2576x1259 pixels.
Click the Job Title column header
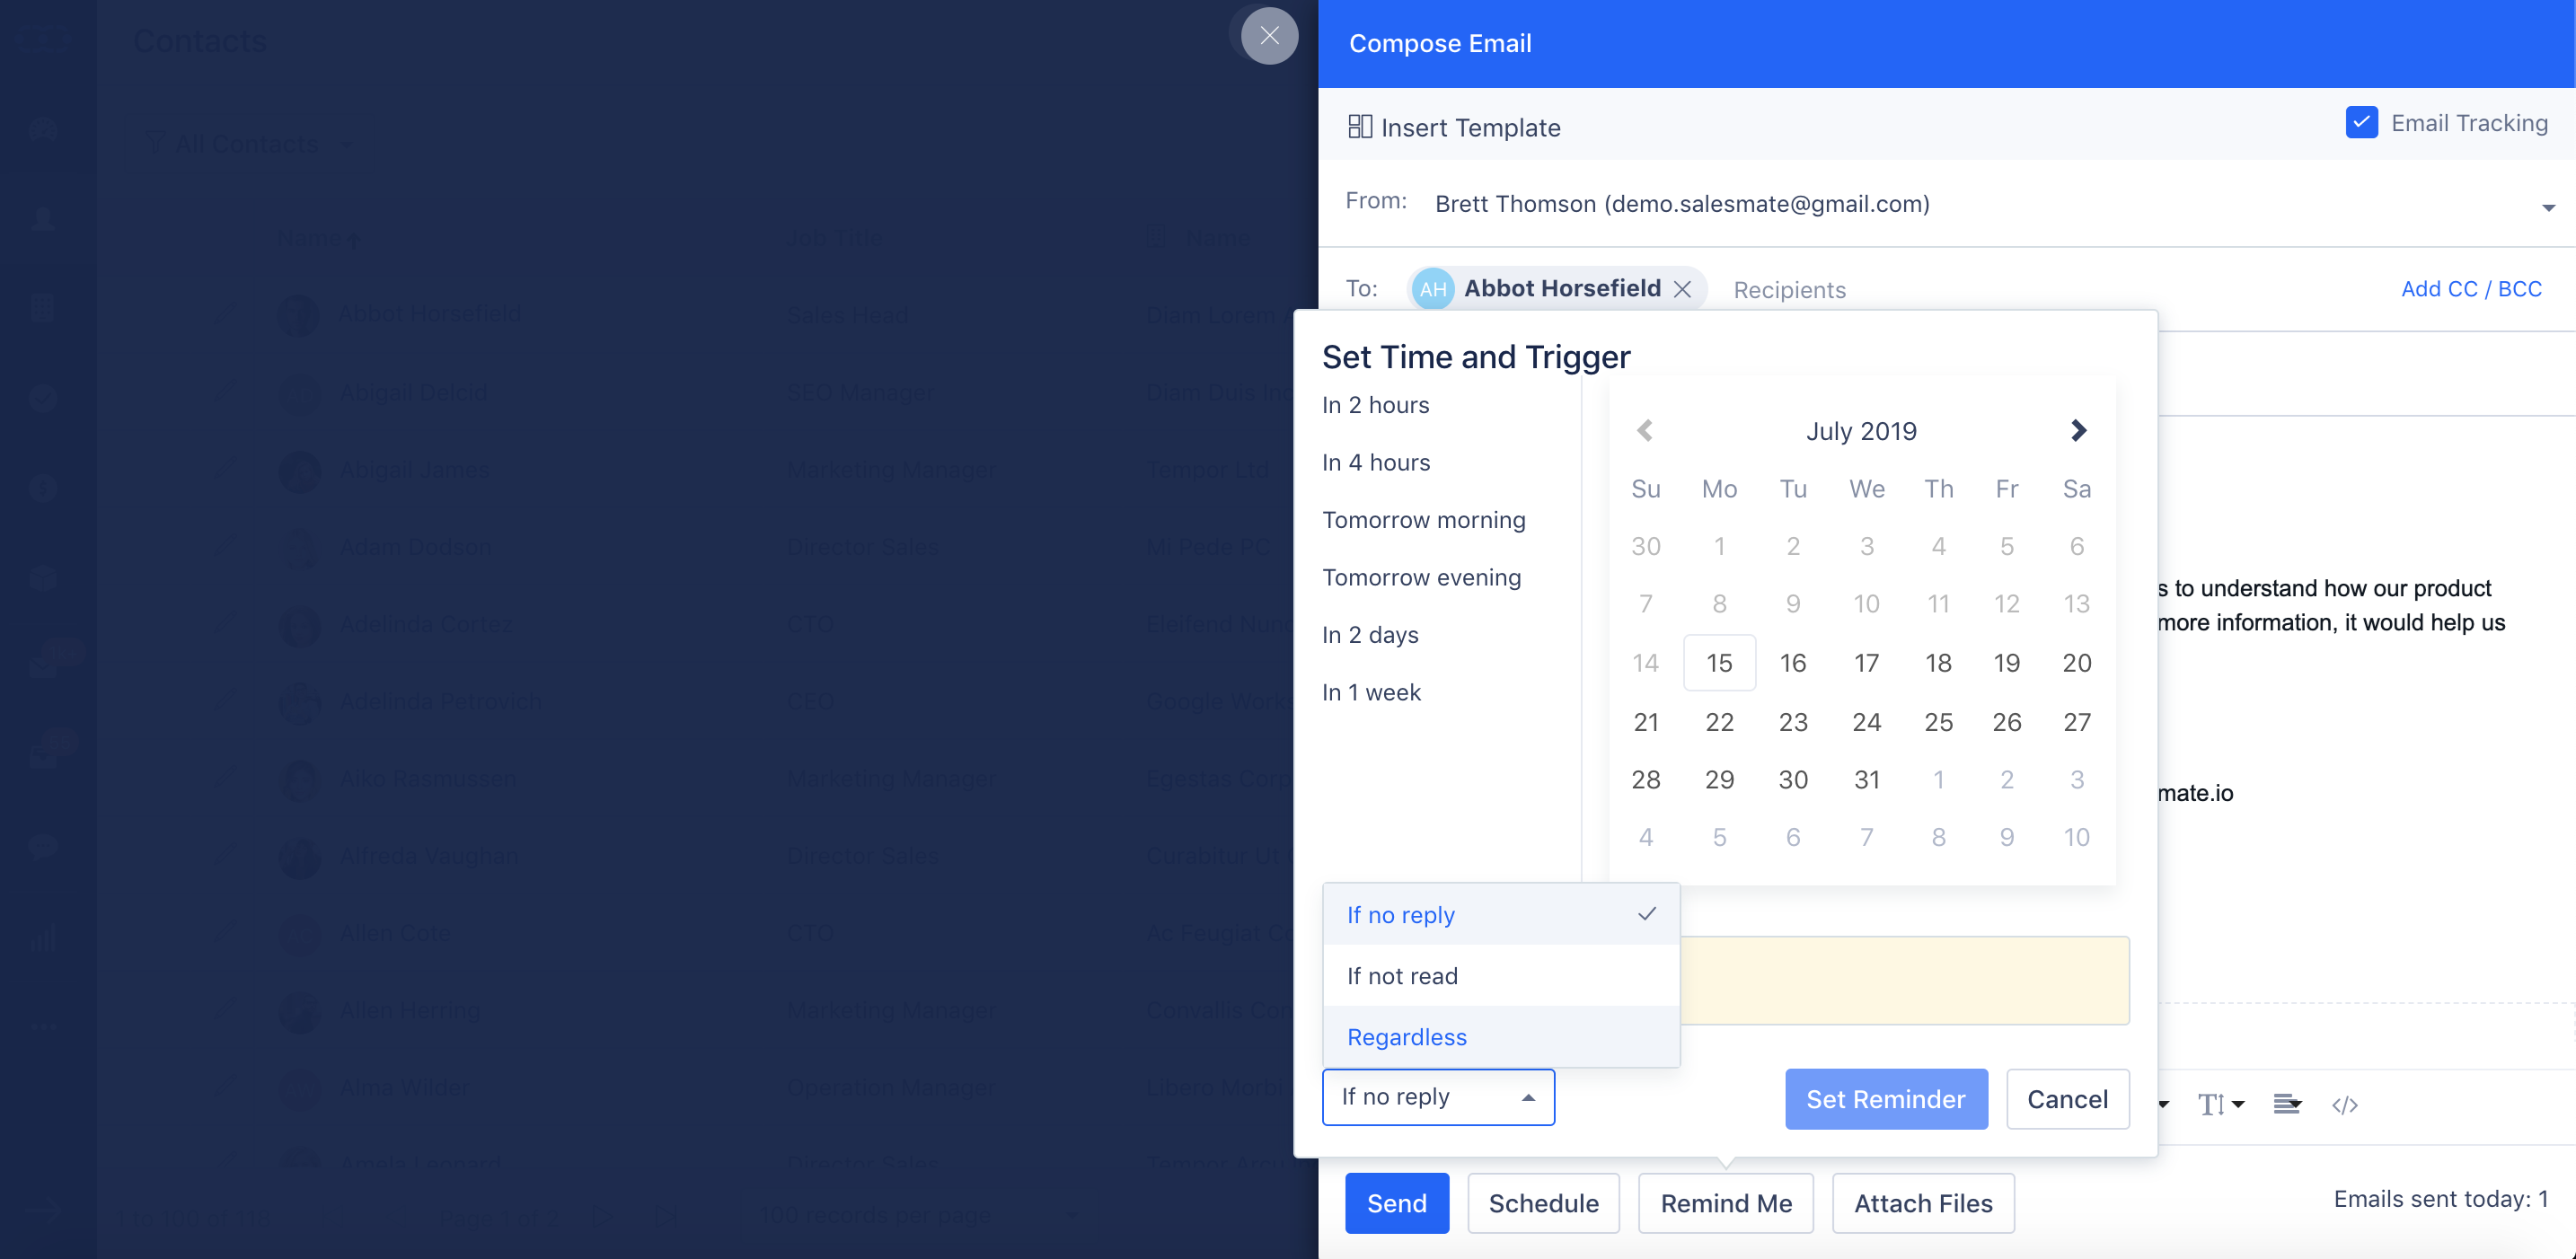click(833, 238)
